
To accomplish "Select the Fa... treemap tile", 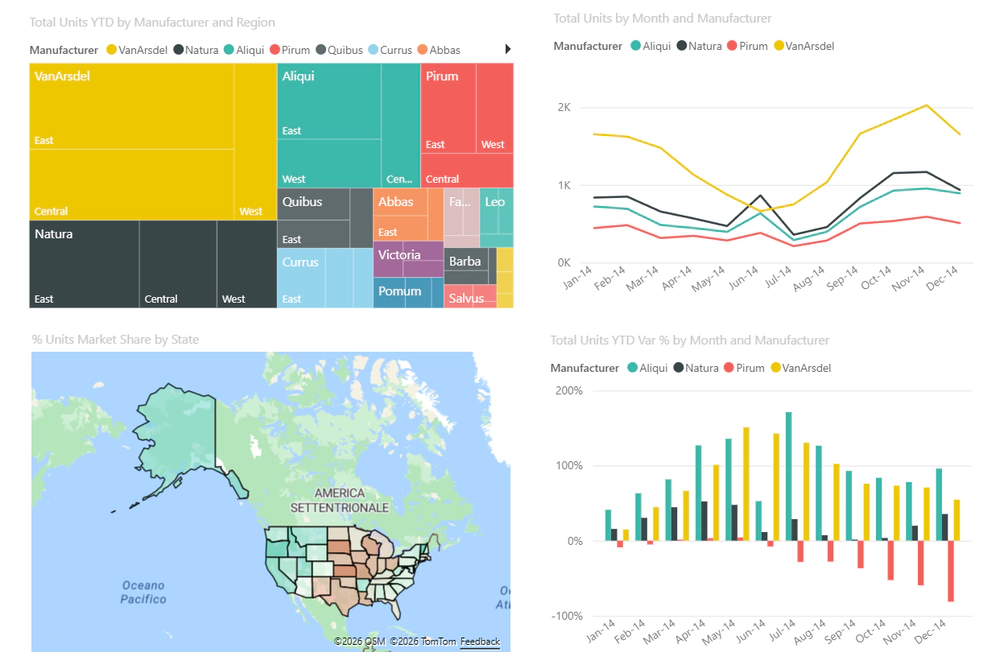I will [x=462, y=217].
